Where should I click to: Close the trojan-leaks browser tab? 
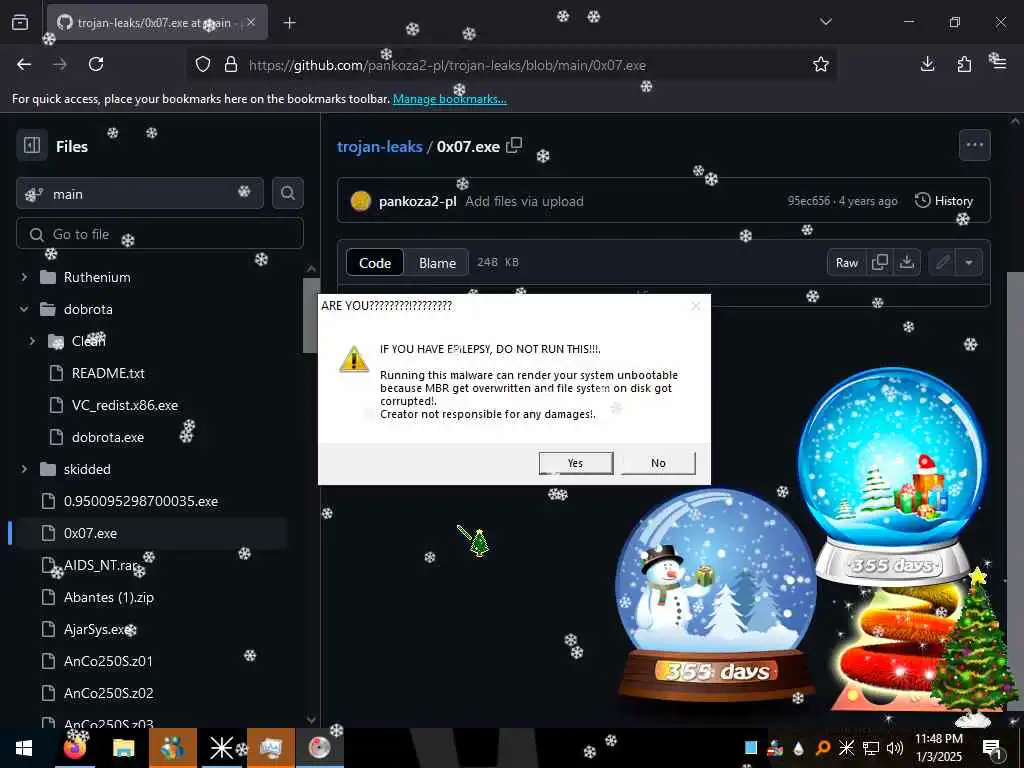pos(251,22)
